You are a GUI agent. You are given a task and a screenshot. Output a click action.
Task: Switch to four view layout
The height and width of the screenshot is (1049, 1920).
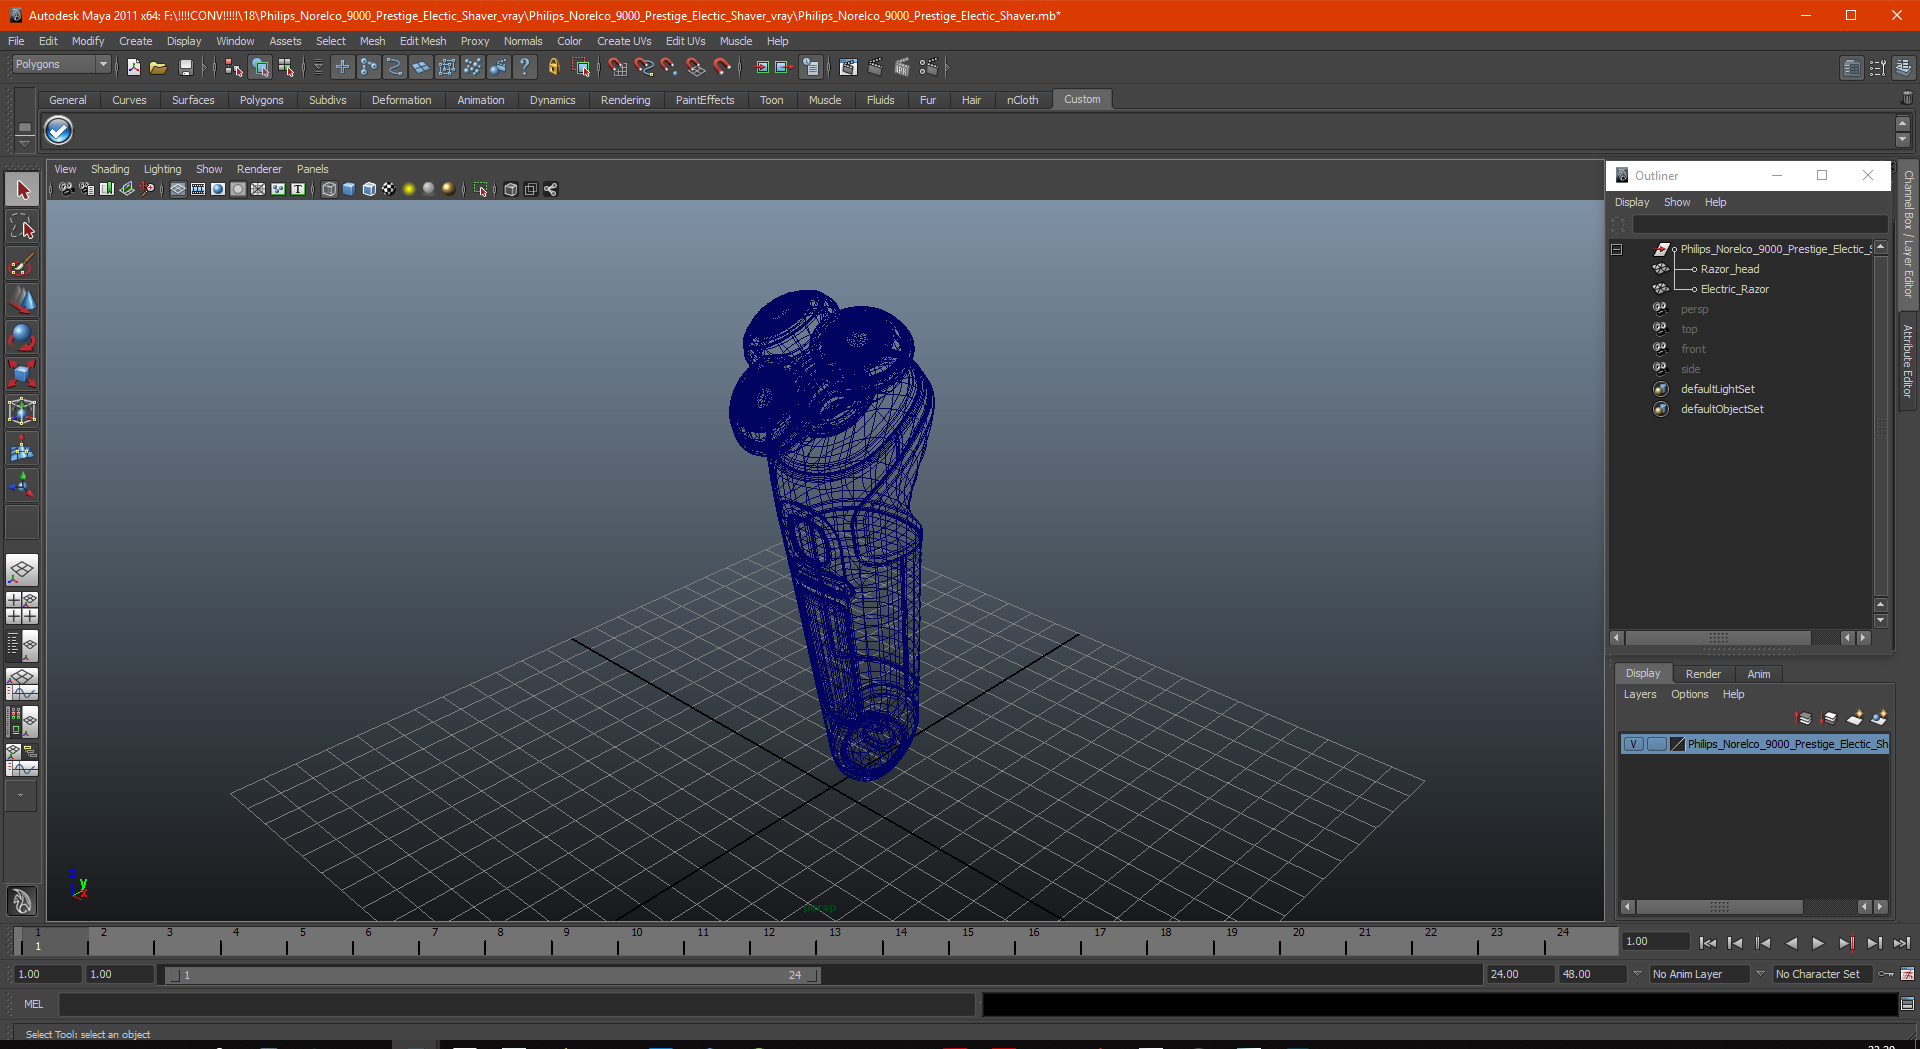22,608
